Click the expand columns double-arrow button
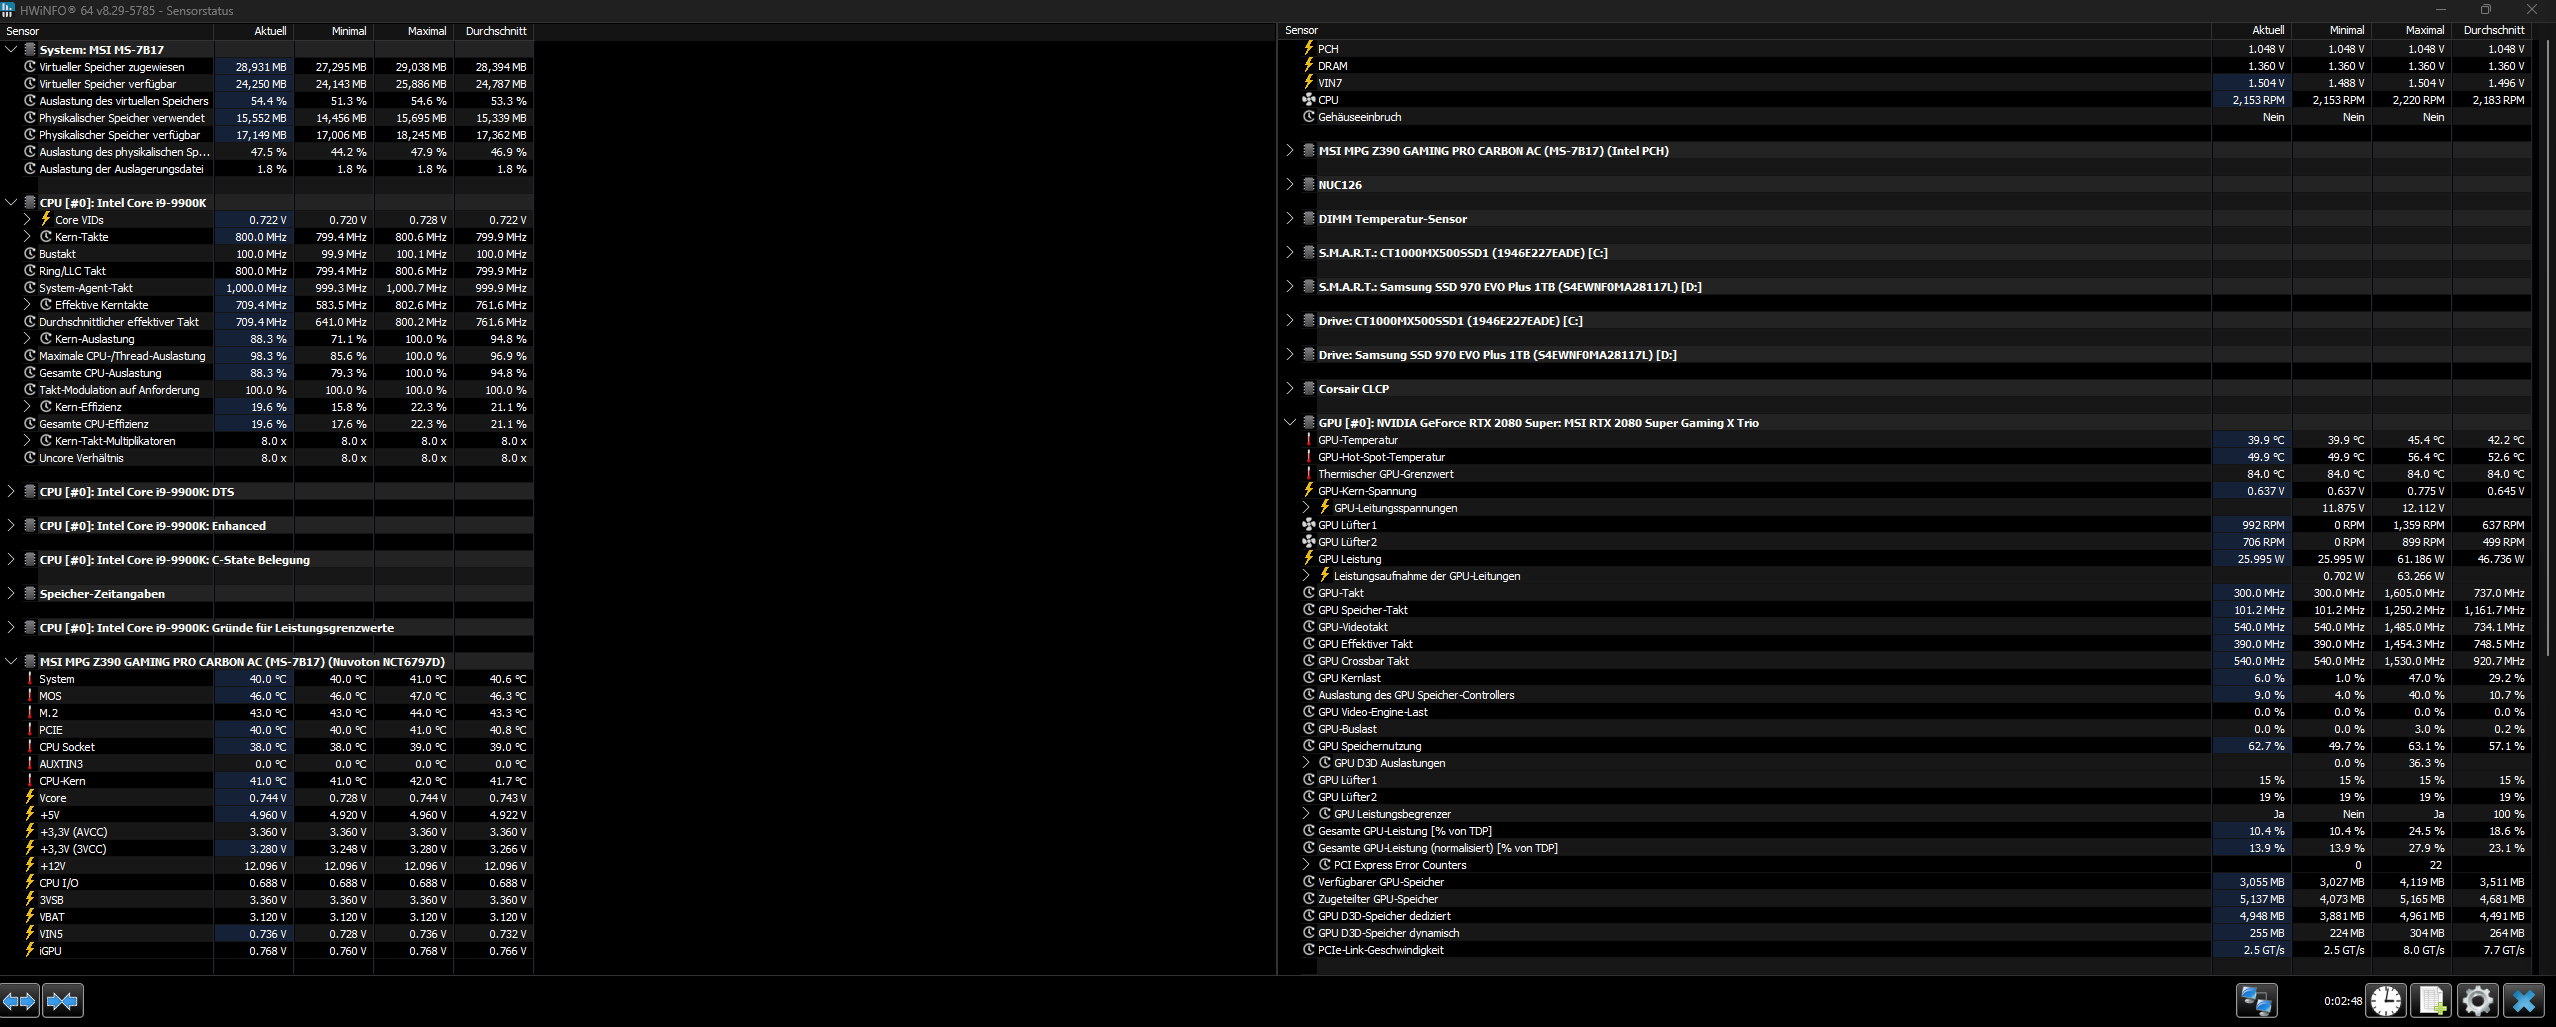The height and width of the screenshot is (1027, 2556). (x=20, y=1000)
